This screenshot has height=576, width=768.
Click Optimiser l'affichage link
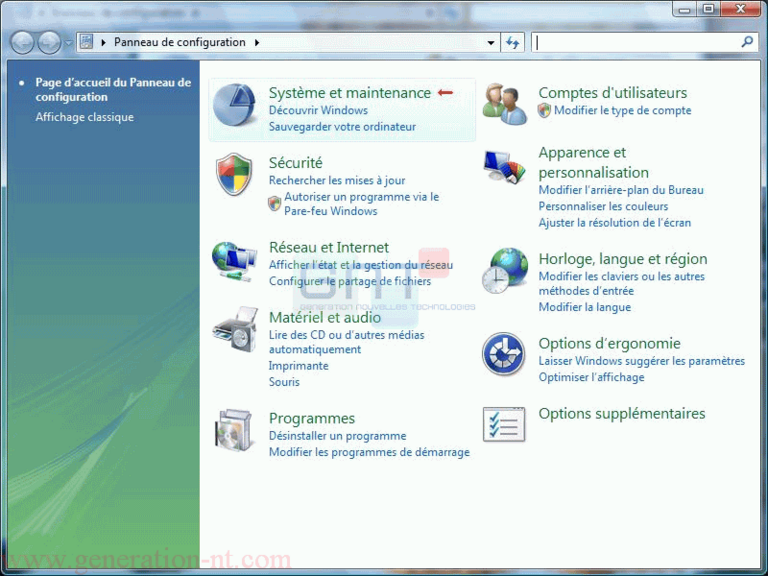[592, 377]
